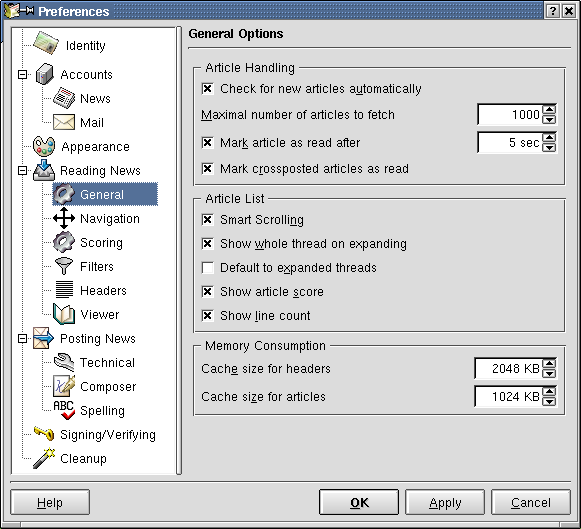Click the Viewer open book icon
Screen dimensions: 581x529
(x=64, y=314)
